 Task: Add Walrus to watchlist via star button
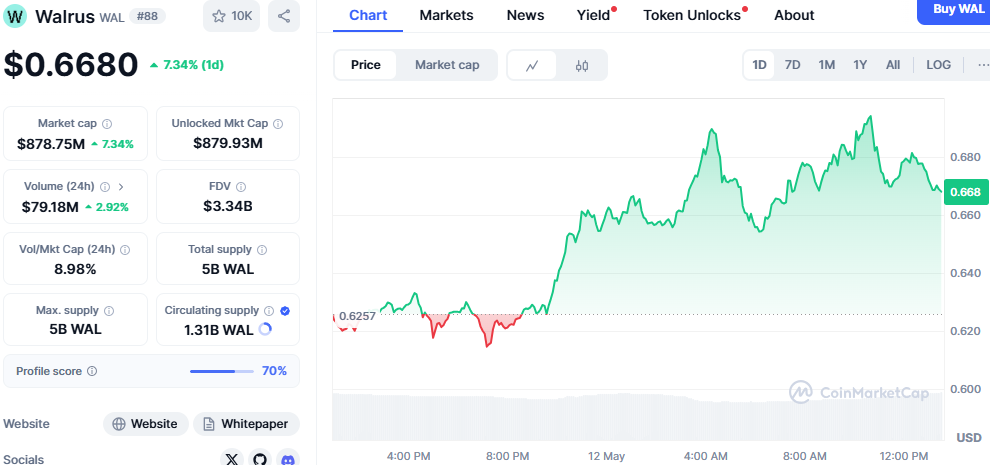tap(232, 16)
